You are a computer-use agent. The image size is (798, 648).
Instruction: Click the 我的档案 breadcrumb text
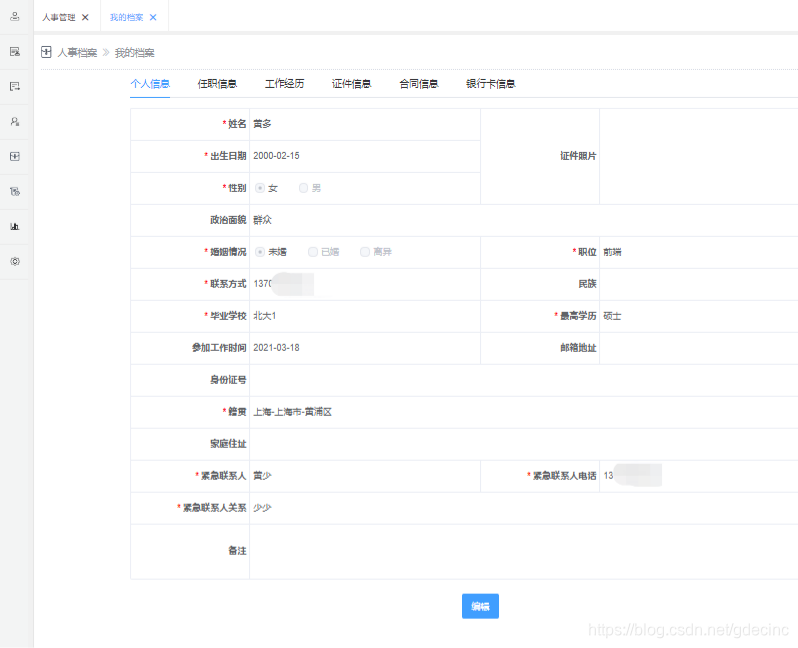pos(135,52)
